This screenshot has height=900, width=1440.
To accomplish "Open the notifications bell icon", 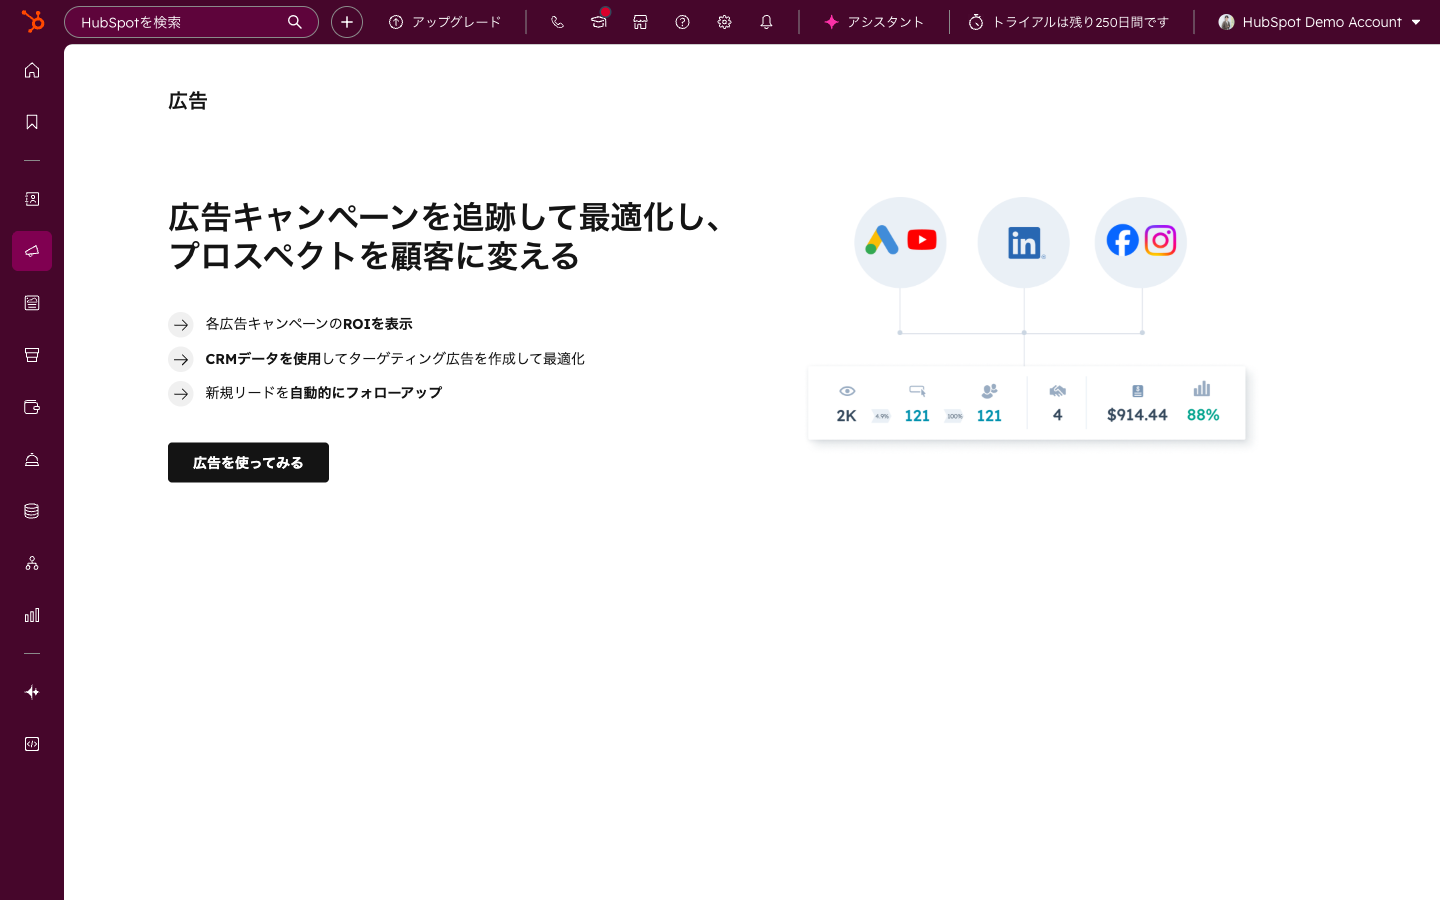I will 767,22.
